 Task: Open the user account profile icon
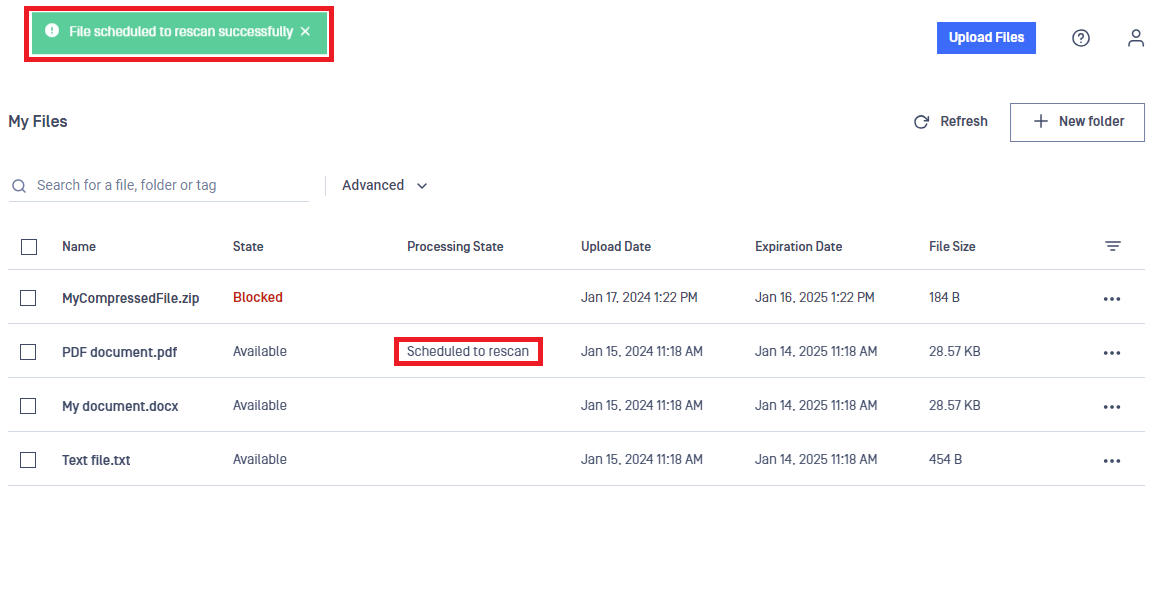tap(1136, 38)
